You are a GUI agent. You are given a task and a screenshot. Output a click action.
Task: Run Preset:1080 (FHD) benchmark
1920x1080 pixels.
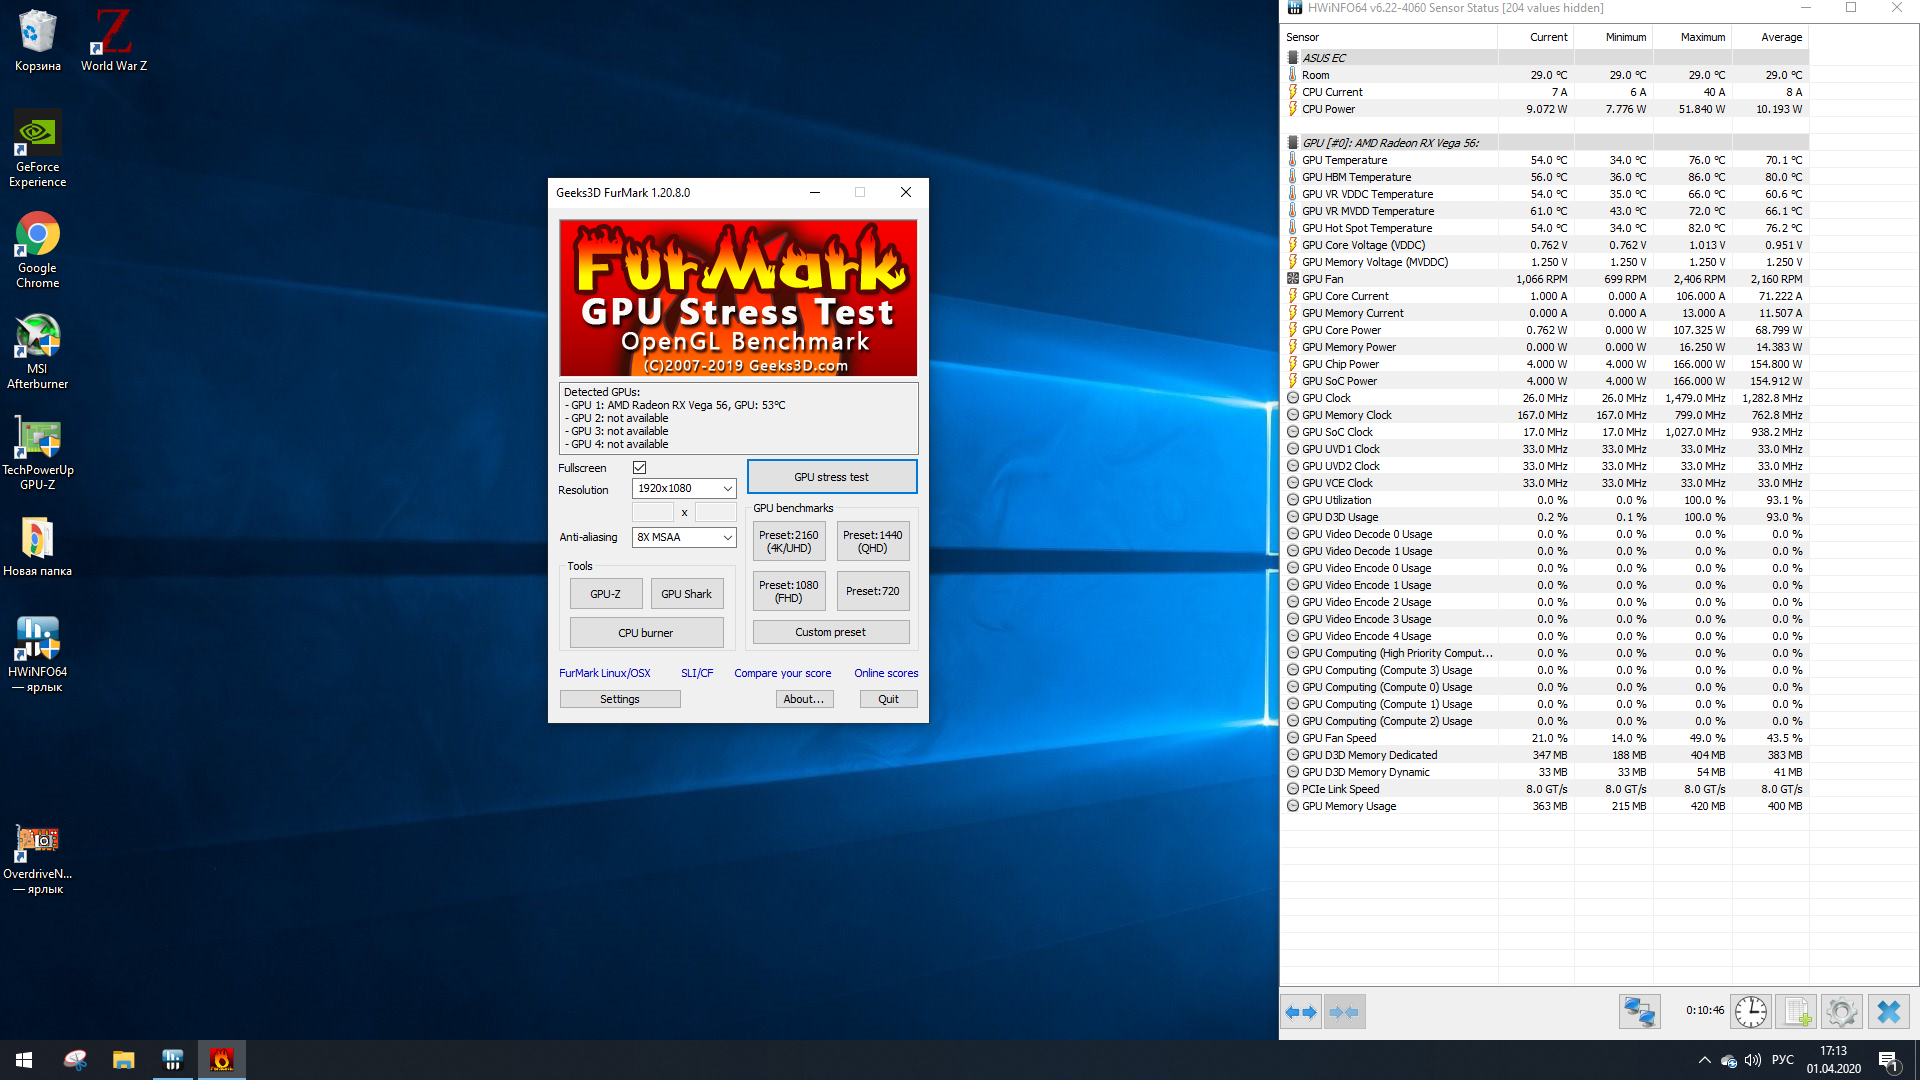(788, 591)
